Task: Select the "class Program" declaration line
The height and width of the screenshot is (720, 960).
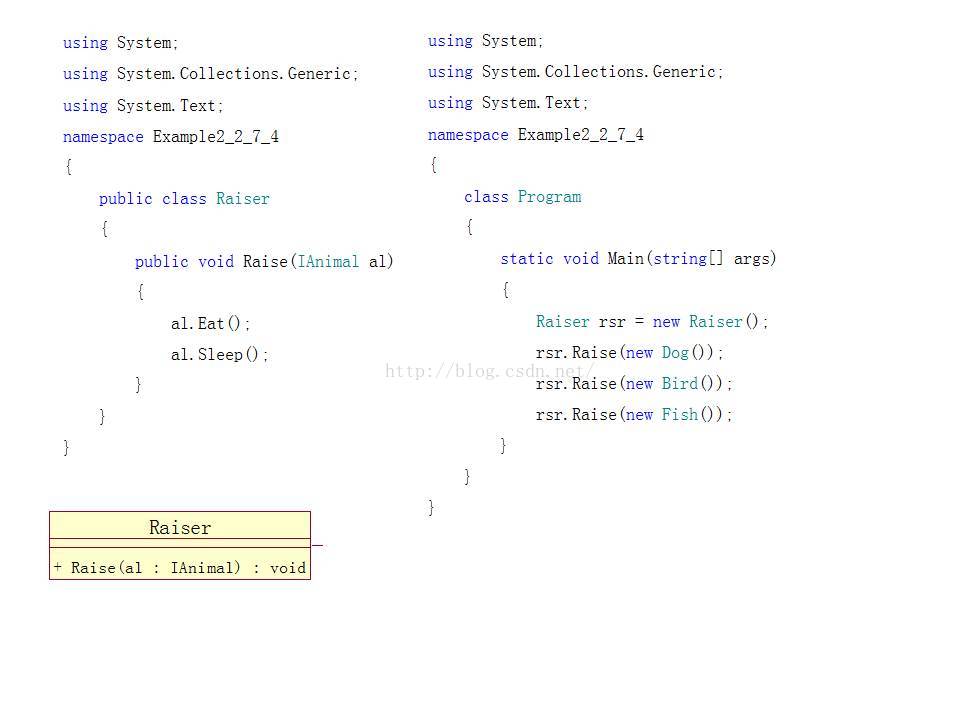Action: [523, 197]
